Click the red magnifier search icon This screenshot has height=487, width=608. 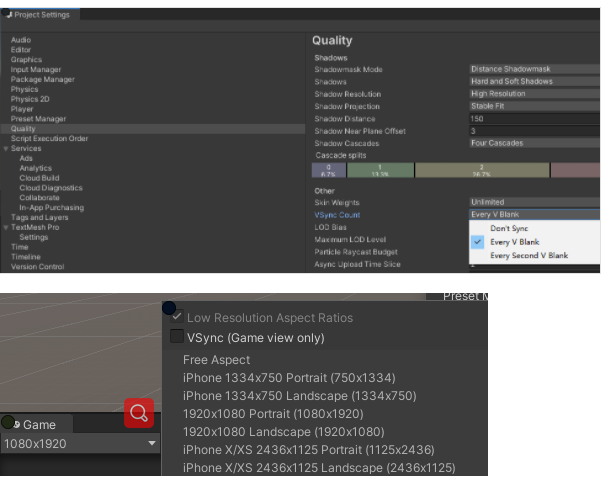point(139,413)
